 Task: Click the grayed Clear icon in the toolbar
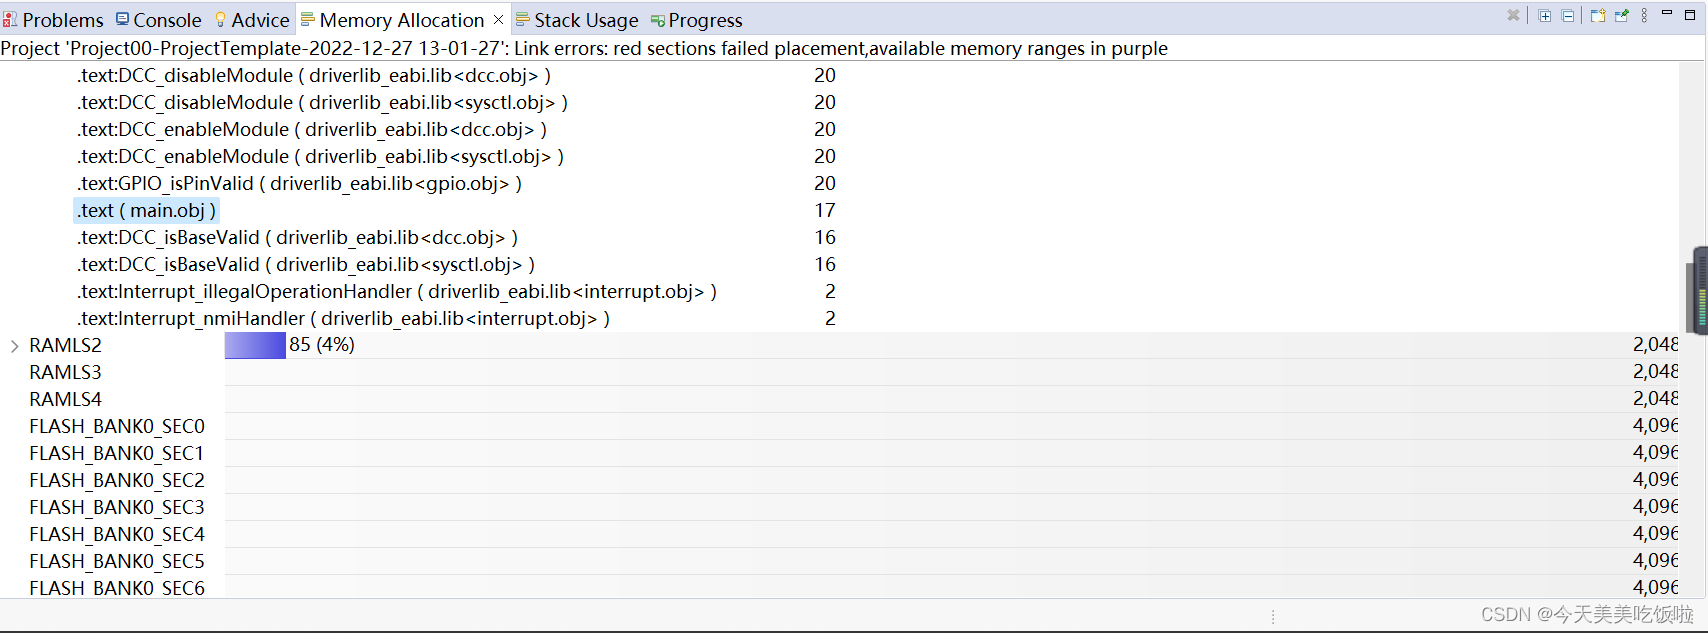coord(1513,15)
